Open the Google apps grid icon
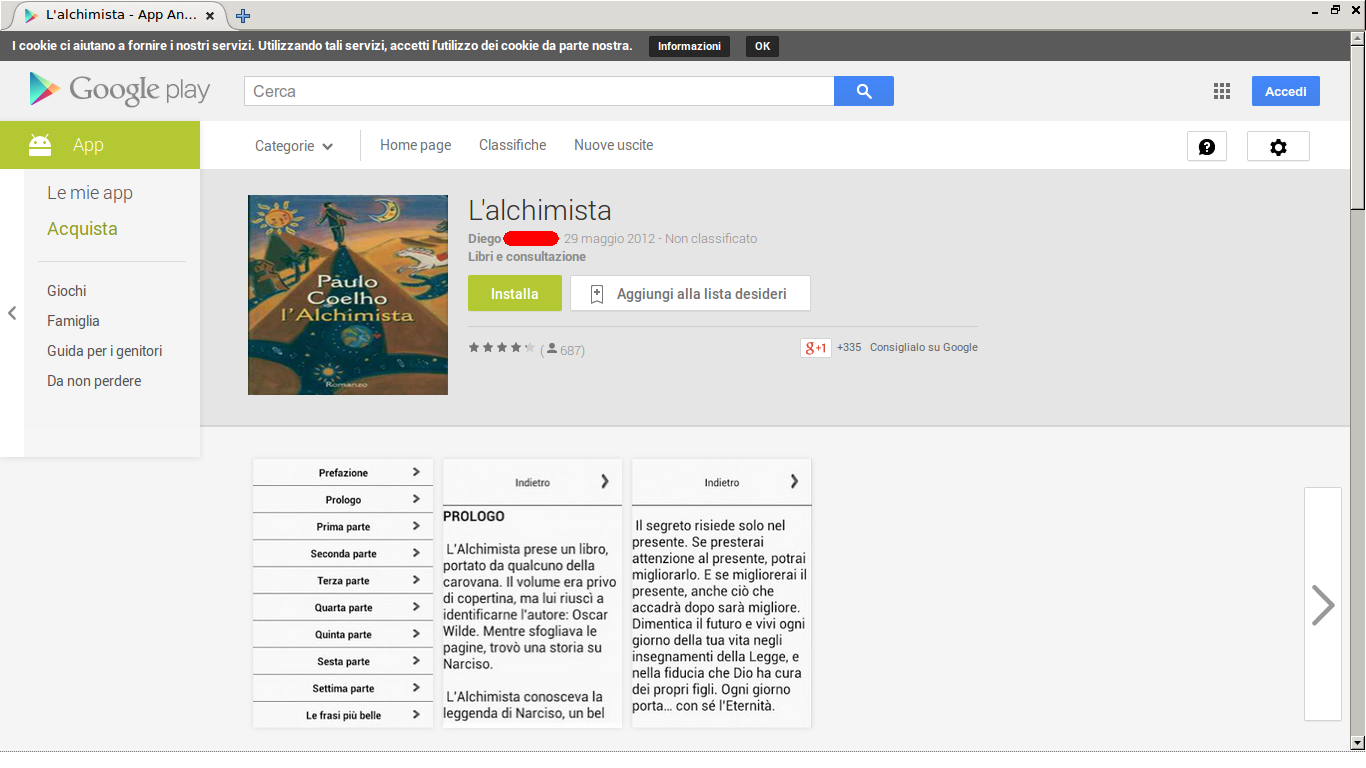 tap(1222, 91)
